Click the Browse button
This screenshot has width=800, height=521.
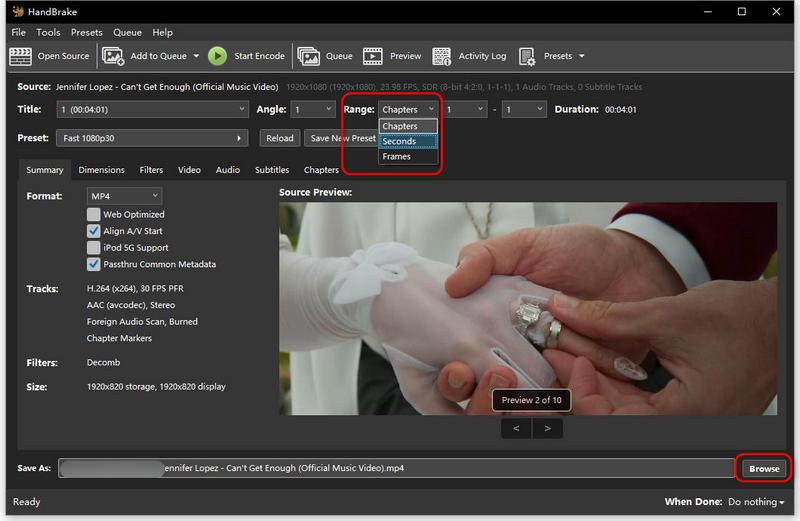point(764,468)
